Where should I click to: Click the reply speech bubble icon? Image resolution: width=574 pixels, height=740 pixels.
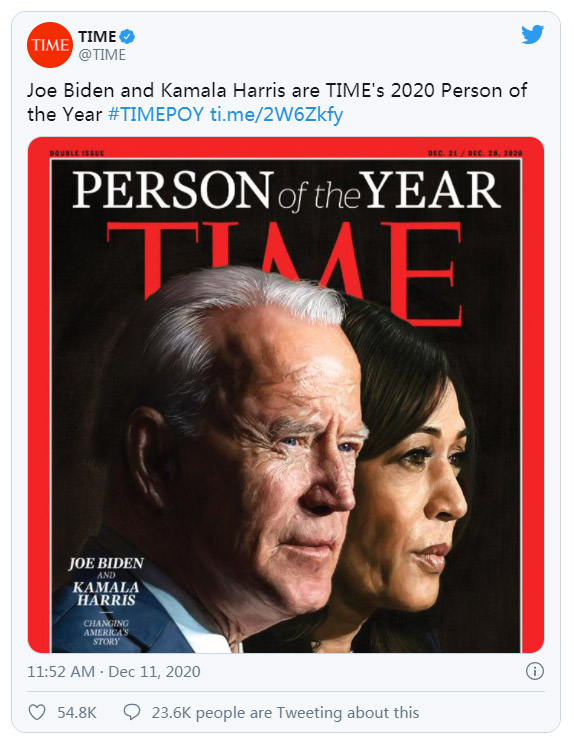tap(132, 712)
